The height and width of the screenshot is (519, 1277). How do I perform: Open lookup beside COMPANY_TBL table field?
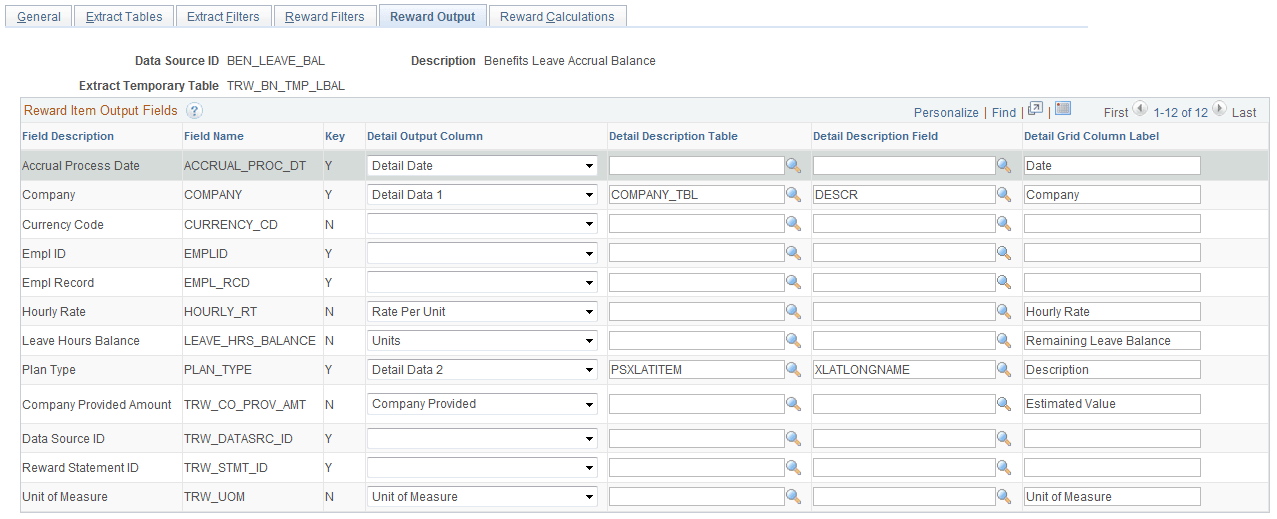tap(794, 195)
